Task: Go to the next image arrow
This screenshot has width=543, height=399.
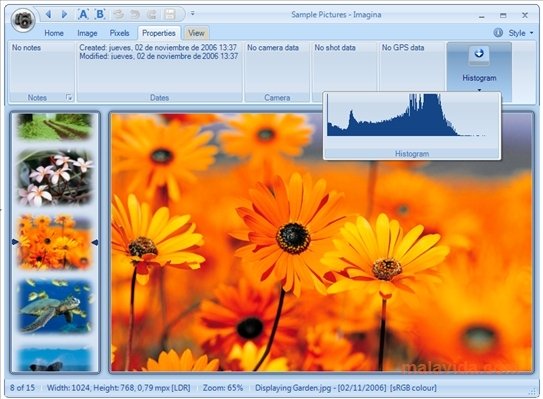Action: tap(64, 14)
